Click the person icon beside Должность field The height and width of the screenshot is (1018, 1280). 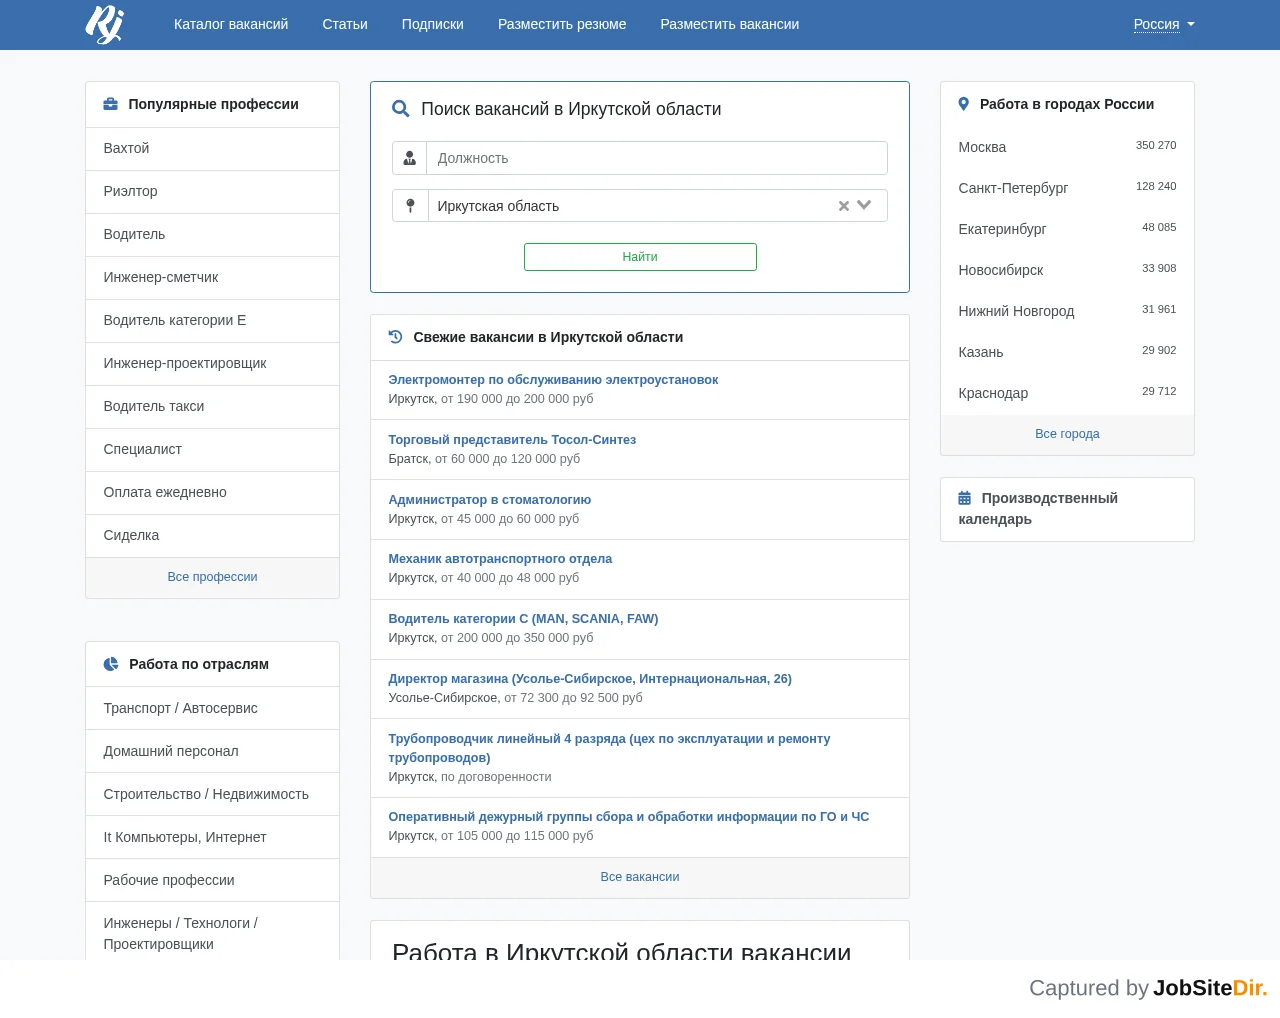pyautogui.click(x=410, y=158)
